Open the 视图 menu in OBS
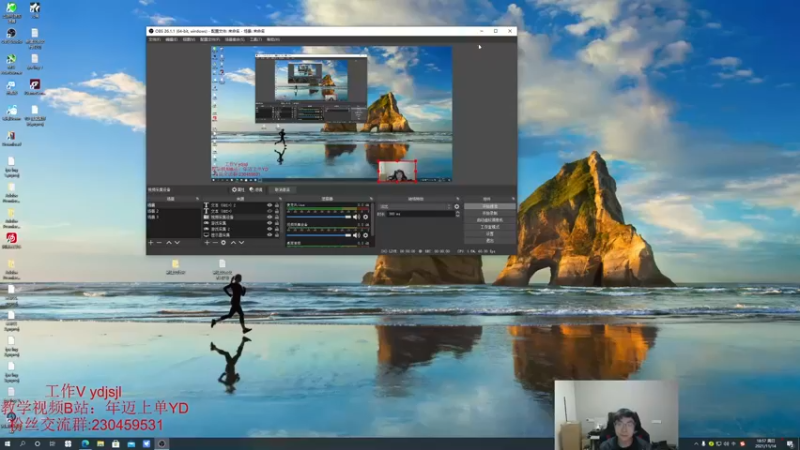 click(x=189, y=39)
